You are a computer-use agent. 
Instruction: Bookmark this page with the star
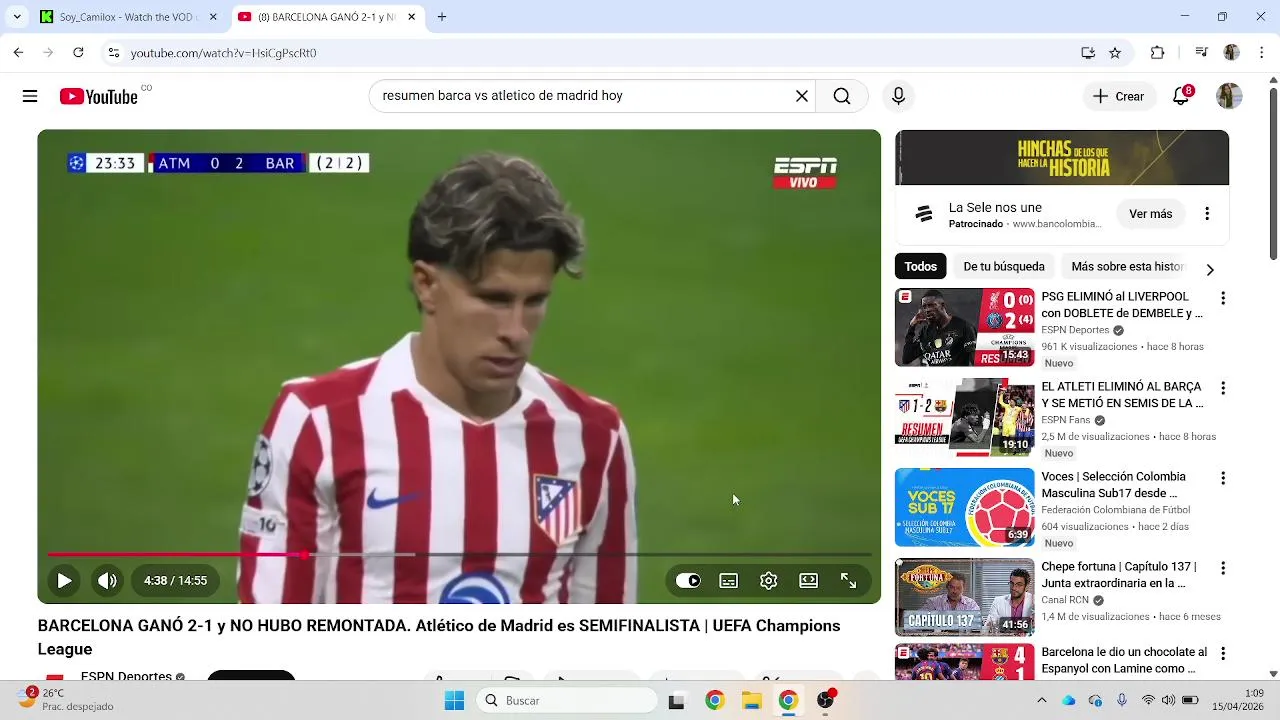[1115, 53]
